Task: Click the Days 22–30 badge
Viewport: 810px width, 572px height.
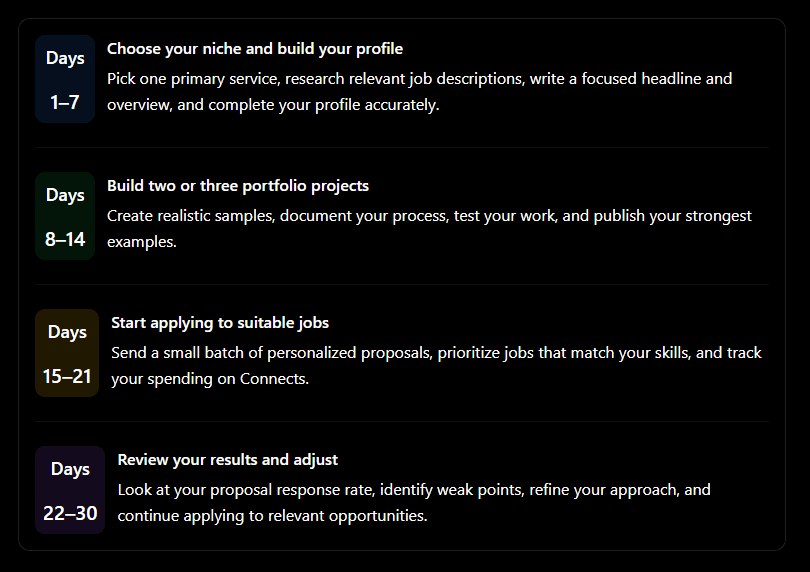Action: (x=70, y=490)
